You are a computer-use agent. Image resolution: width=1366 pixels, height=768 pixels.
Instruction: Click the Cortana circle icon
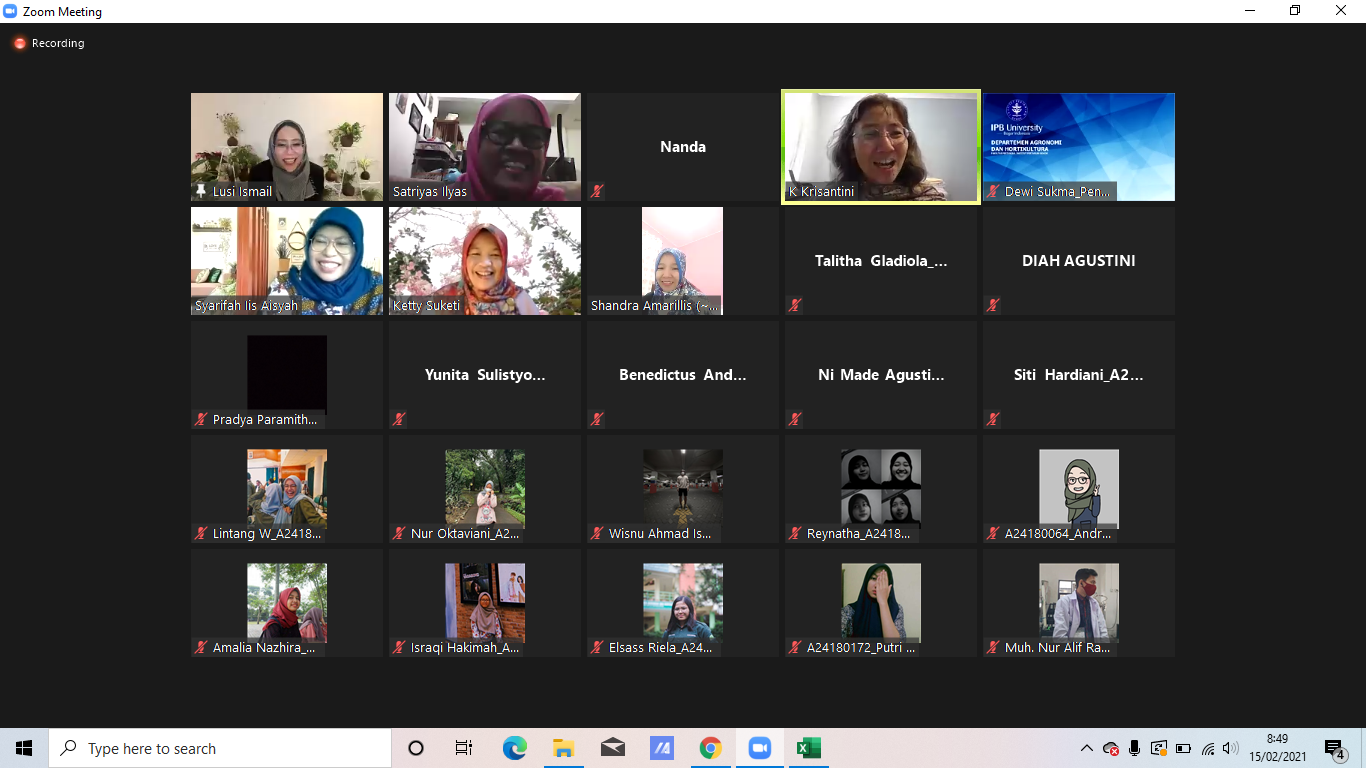pyautogui.click(x=416, y=748)
